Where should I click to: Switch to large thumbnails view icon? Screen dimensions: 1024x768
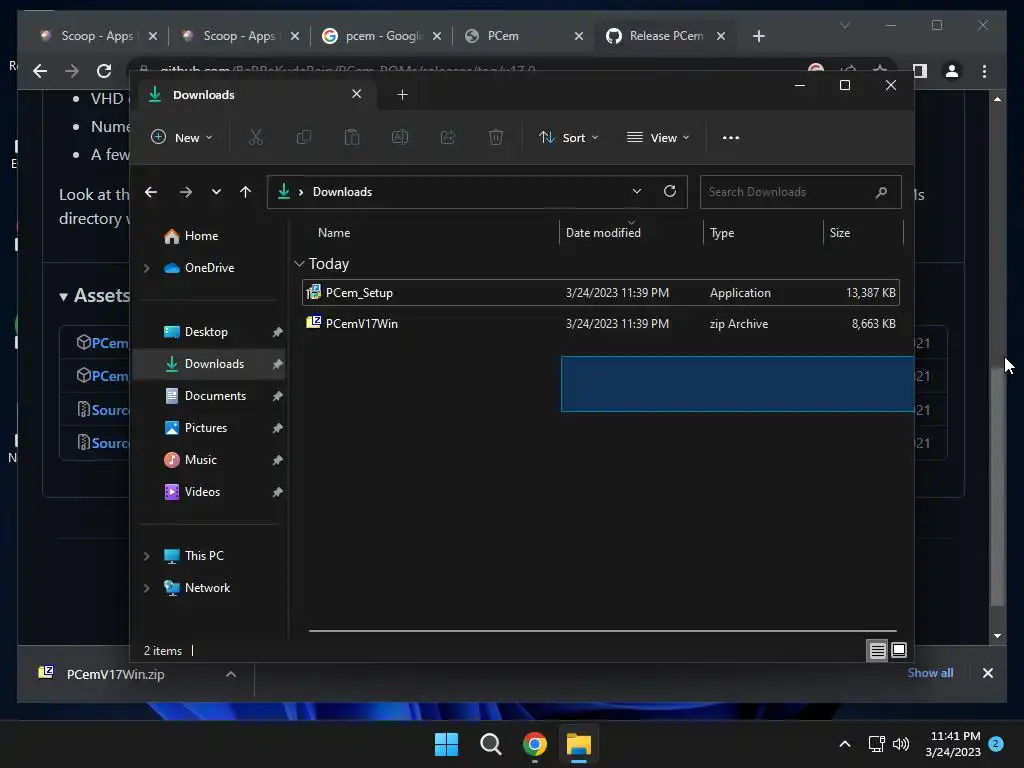tap(899, 650)
